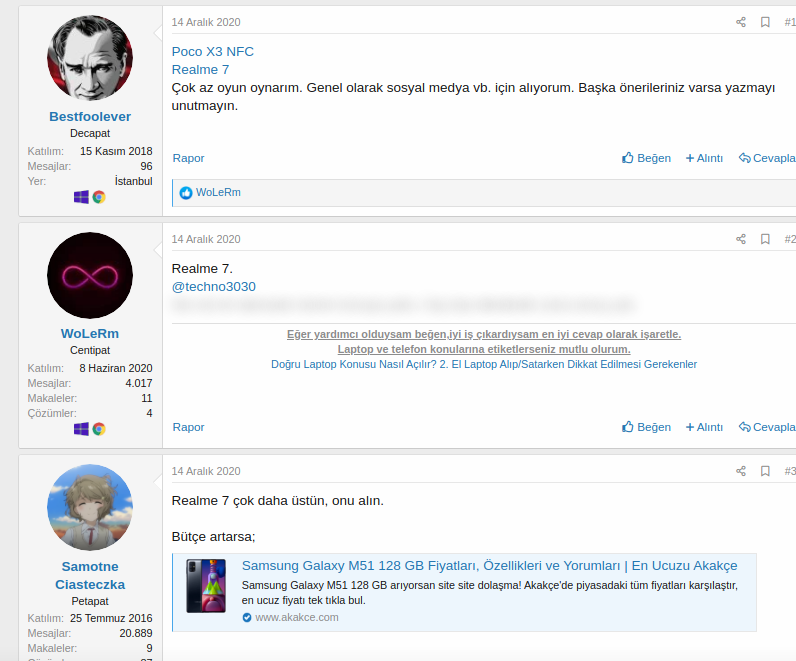The width and height of the screenshot is (796, 661).
Task: Open Doğru Laptop Konusu Nasıl Açılır link
Action: 354,364
